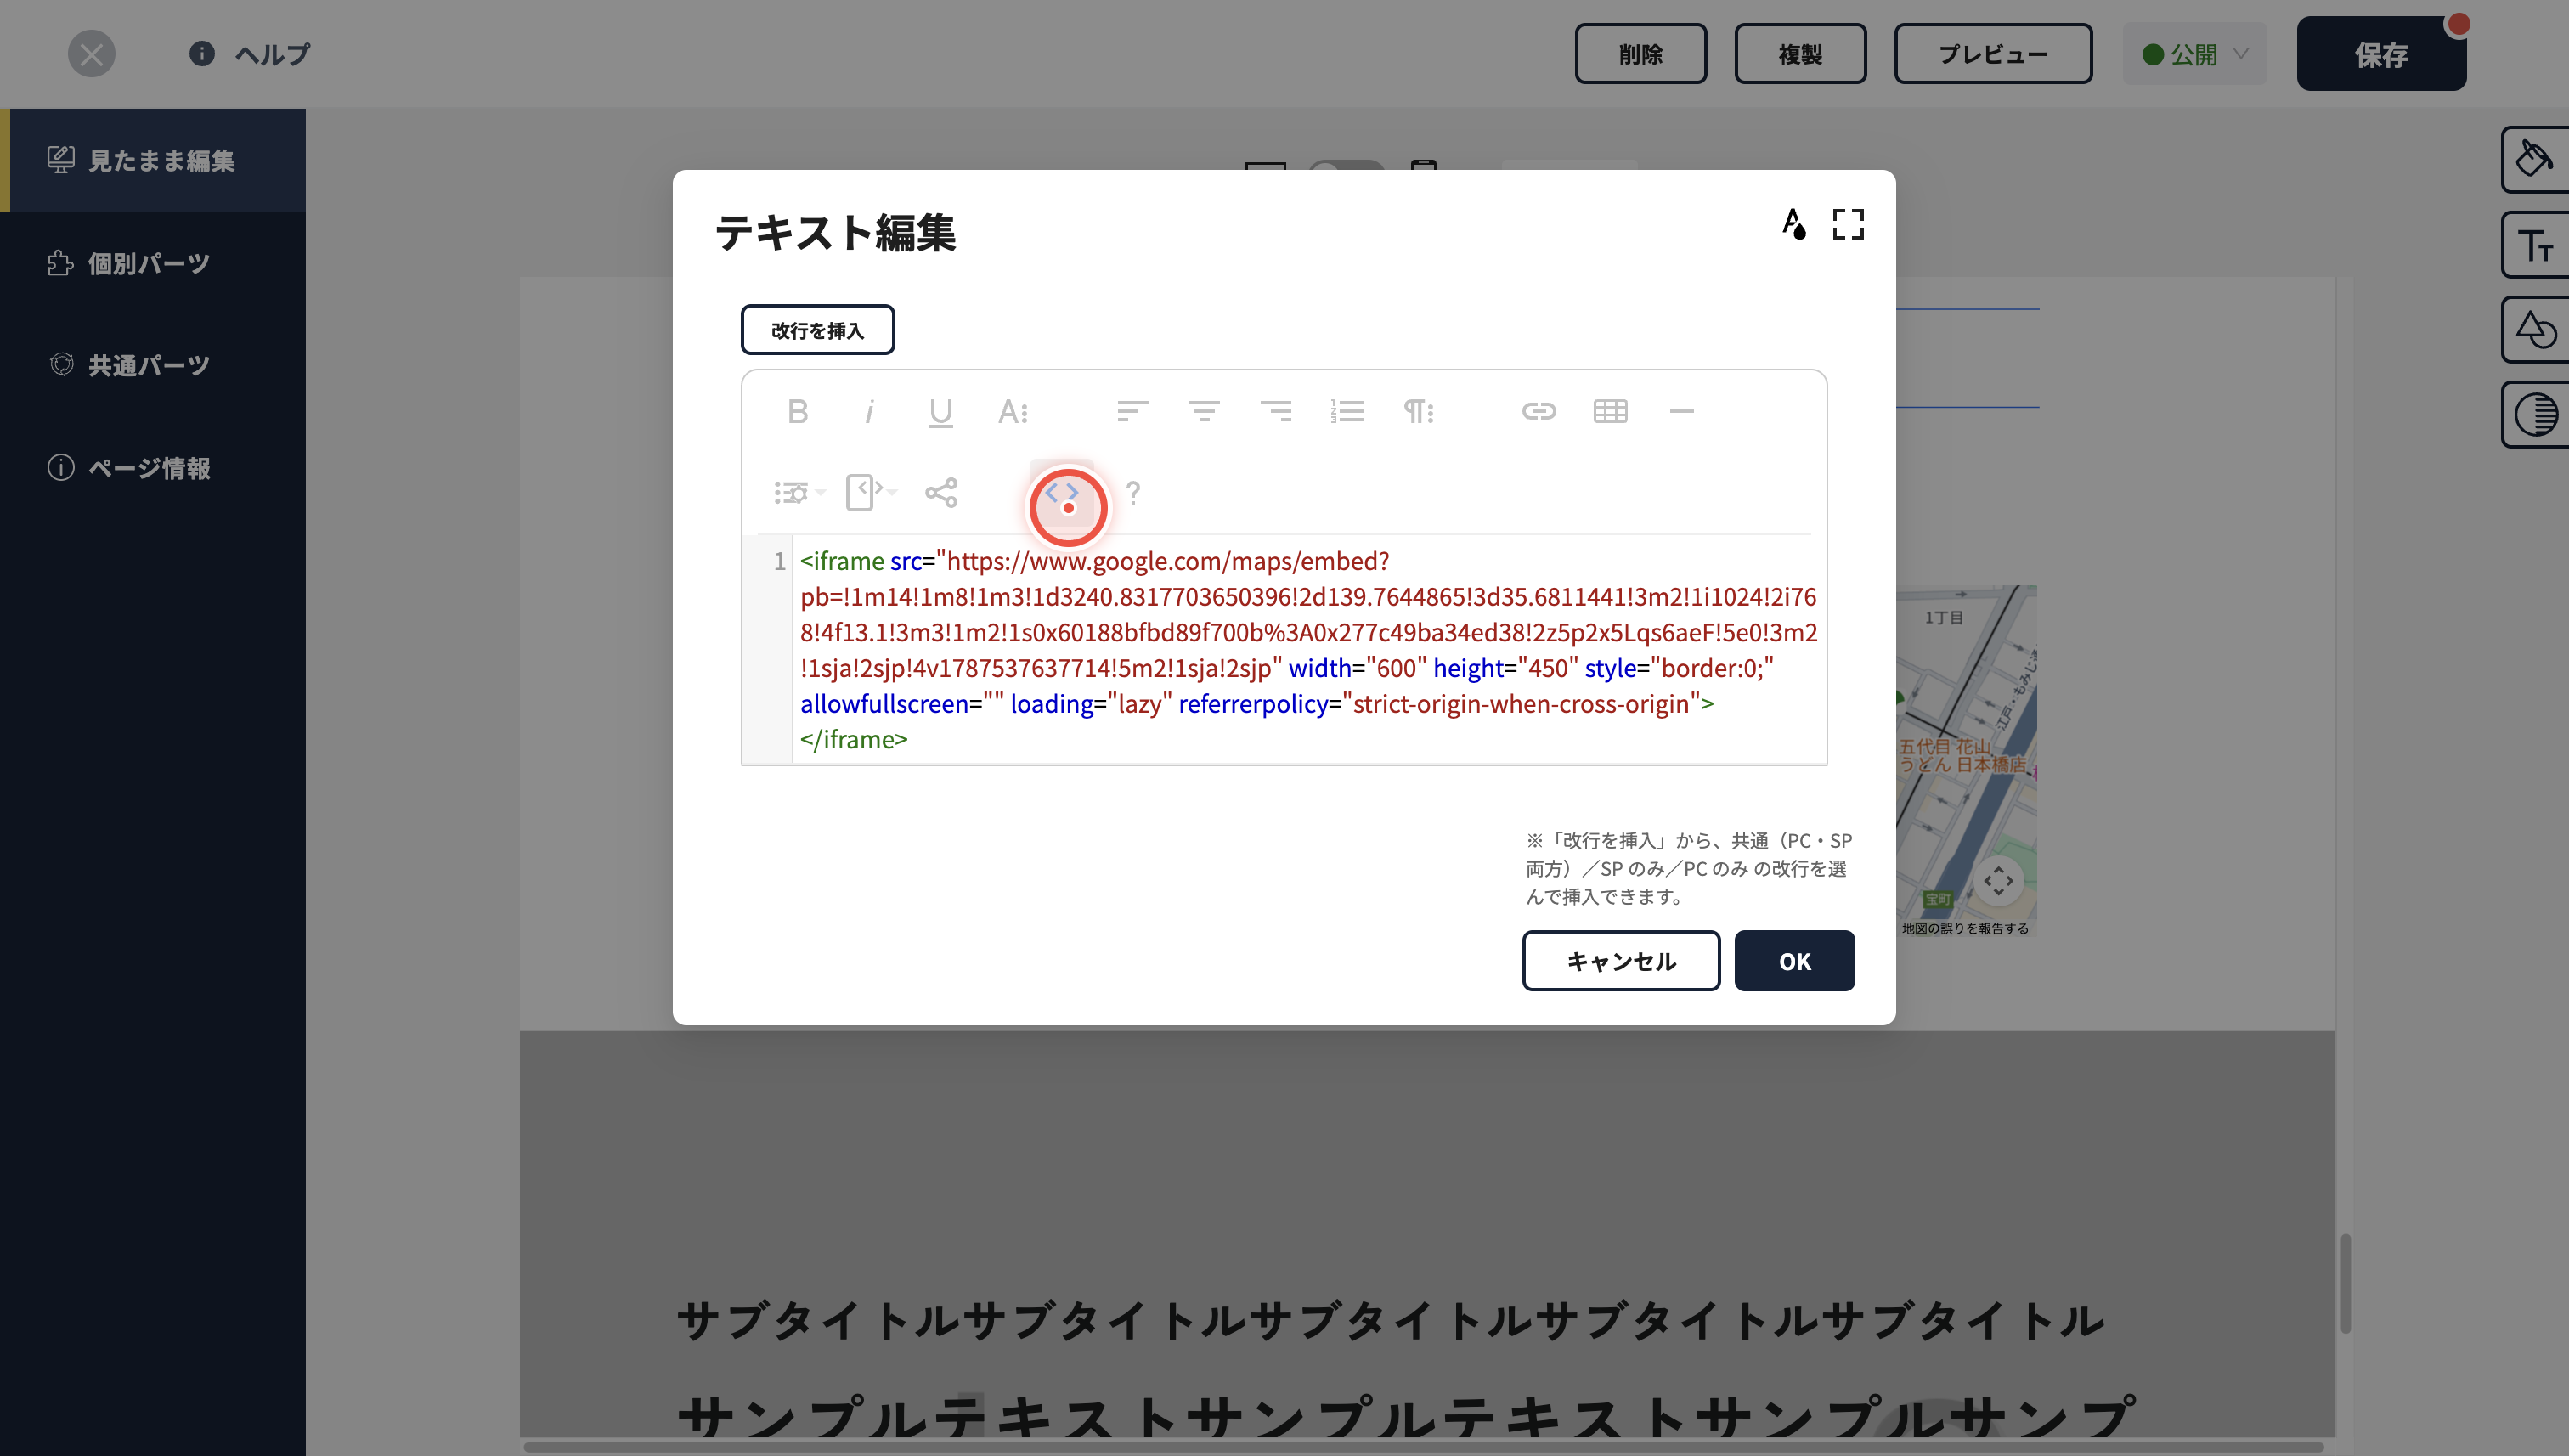Open the font size A menu
The width and height of the screenshot is (2569, 1456).
(1012, 411)
